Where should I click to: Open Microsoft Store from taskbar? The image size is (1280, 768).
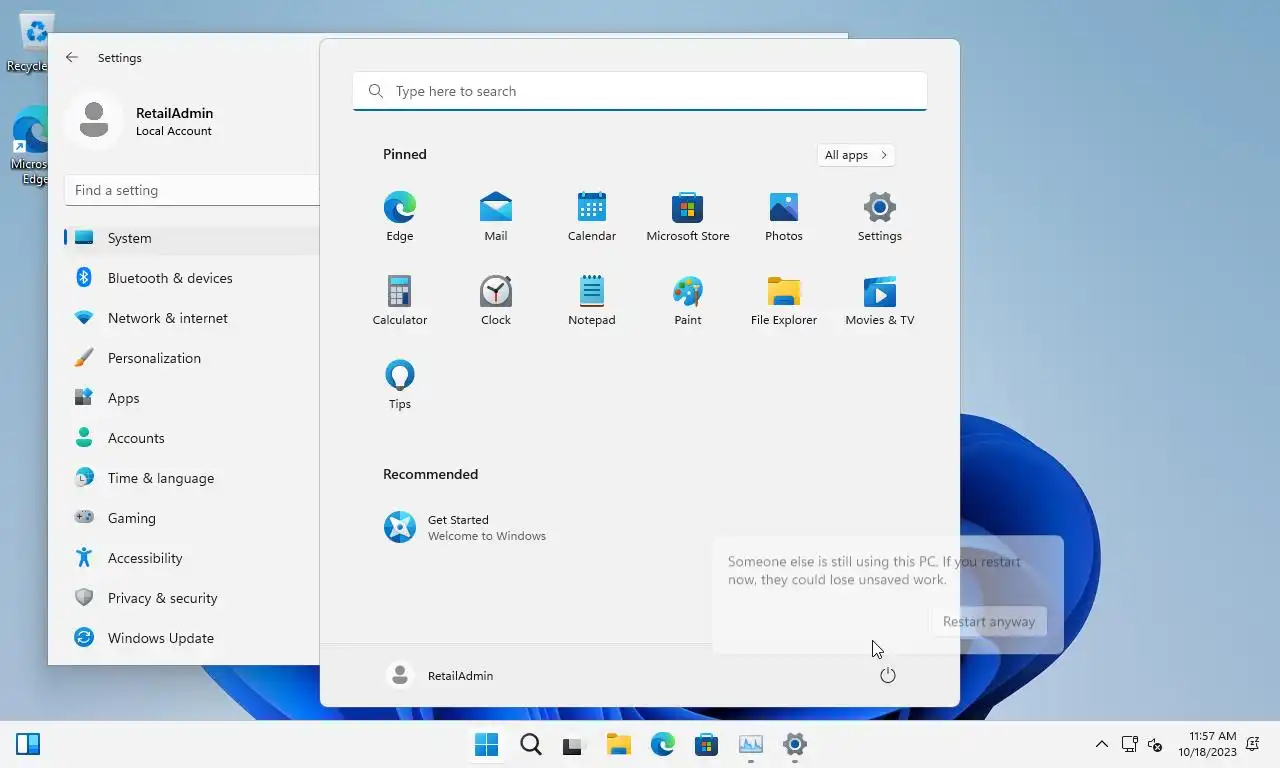click(707, 744)
